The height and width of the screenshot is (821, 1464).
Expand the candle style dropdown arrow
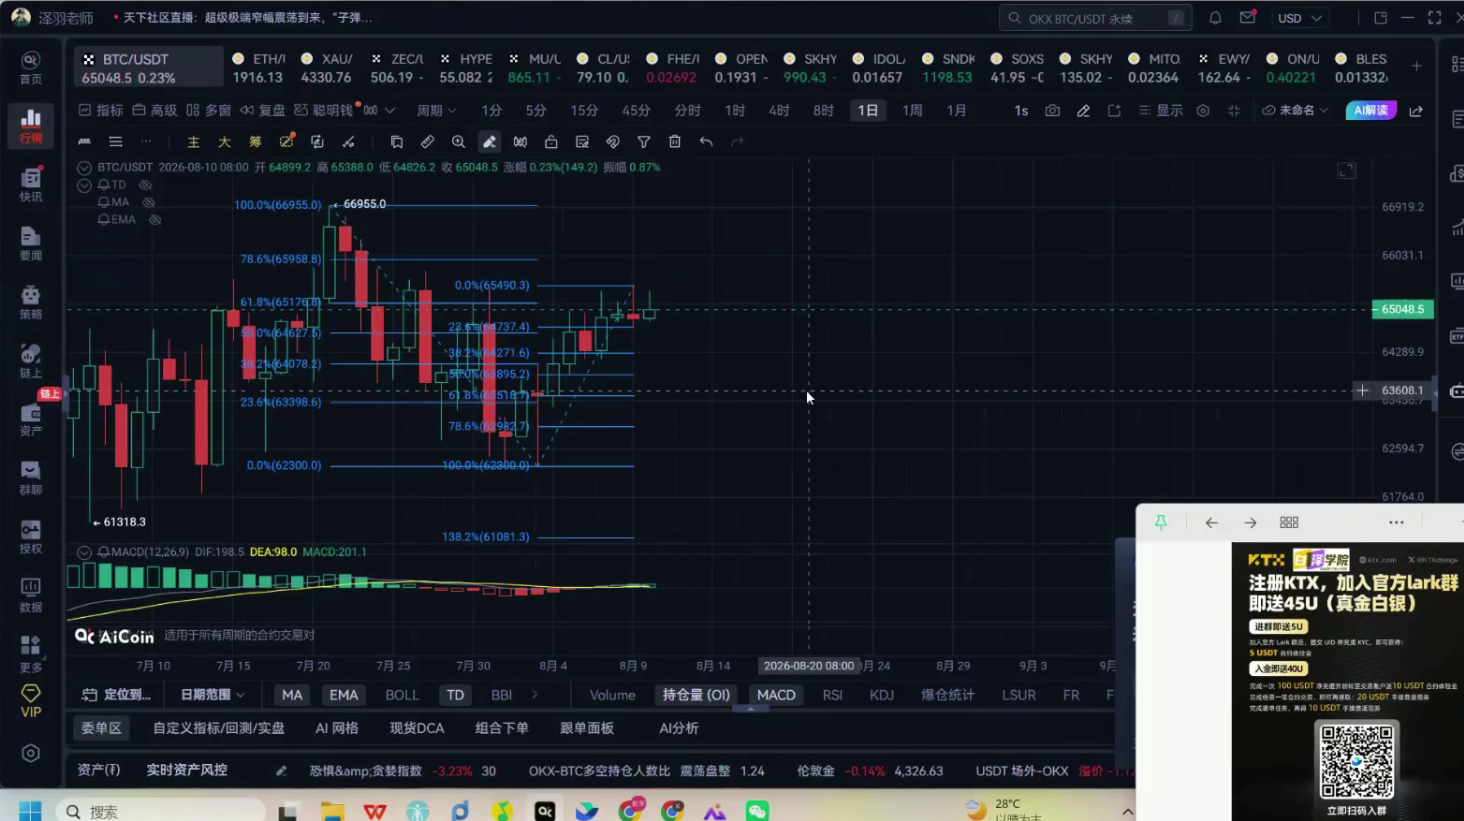(x=390, y=111)
